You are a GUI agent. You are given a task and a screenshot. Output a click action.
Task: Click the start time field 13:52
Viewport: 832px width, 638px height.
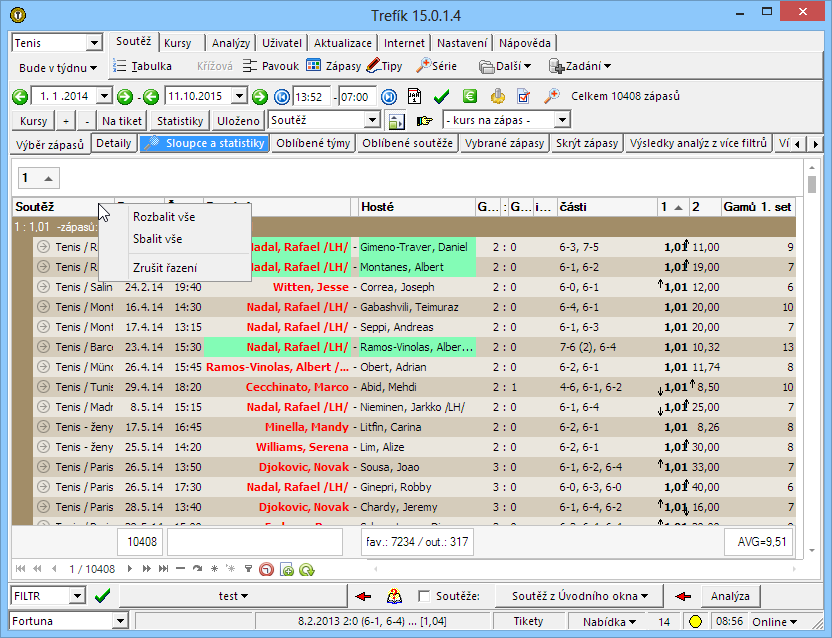click(x=311, y=97)
